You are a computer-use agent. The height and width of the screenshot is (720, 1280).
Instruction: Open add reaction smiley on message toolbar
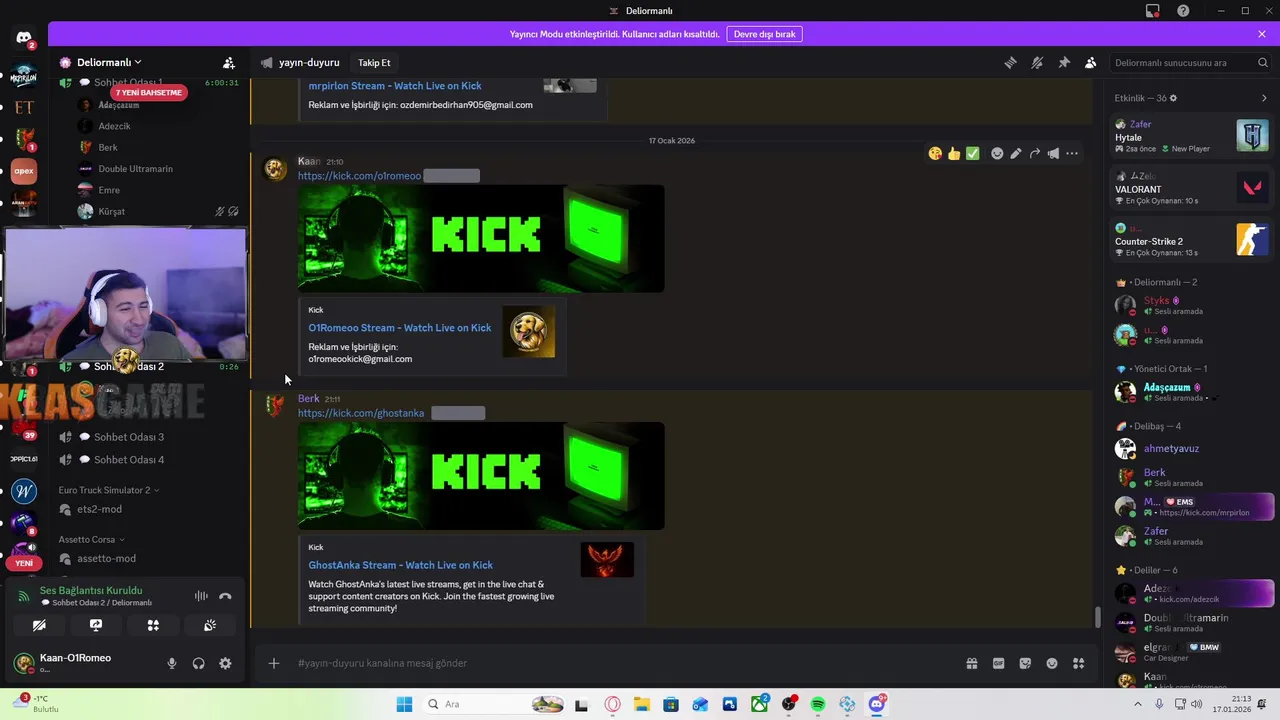[997, 153]
